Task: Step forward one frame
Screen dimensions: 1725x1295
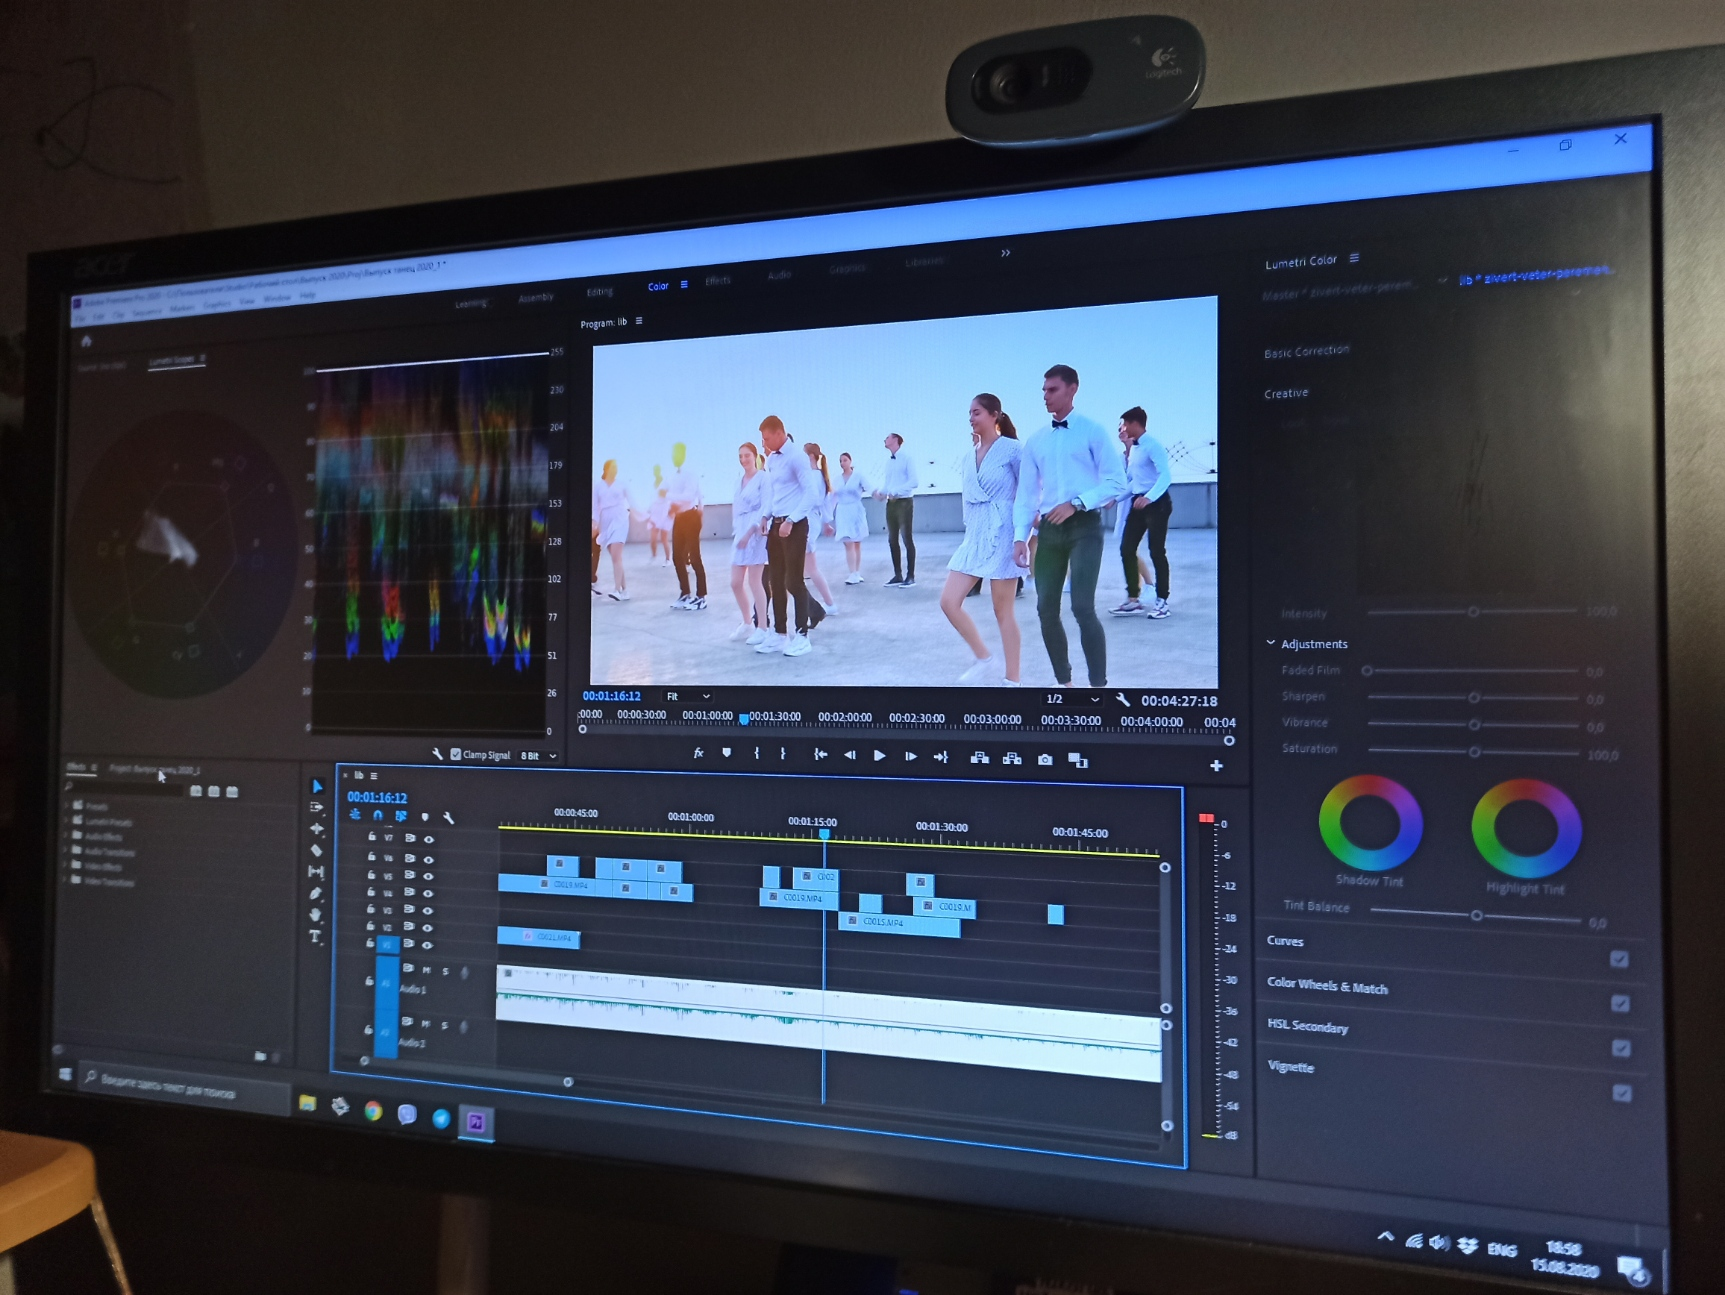Action: pos(910,757)
